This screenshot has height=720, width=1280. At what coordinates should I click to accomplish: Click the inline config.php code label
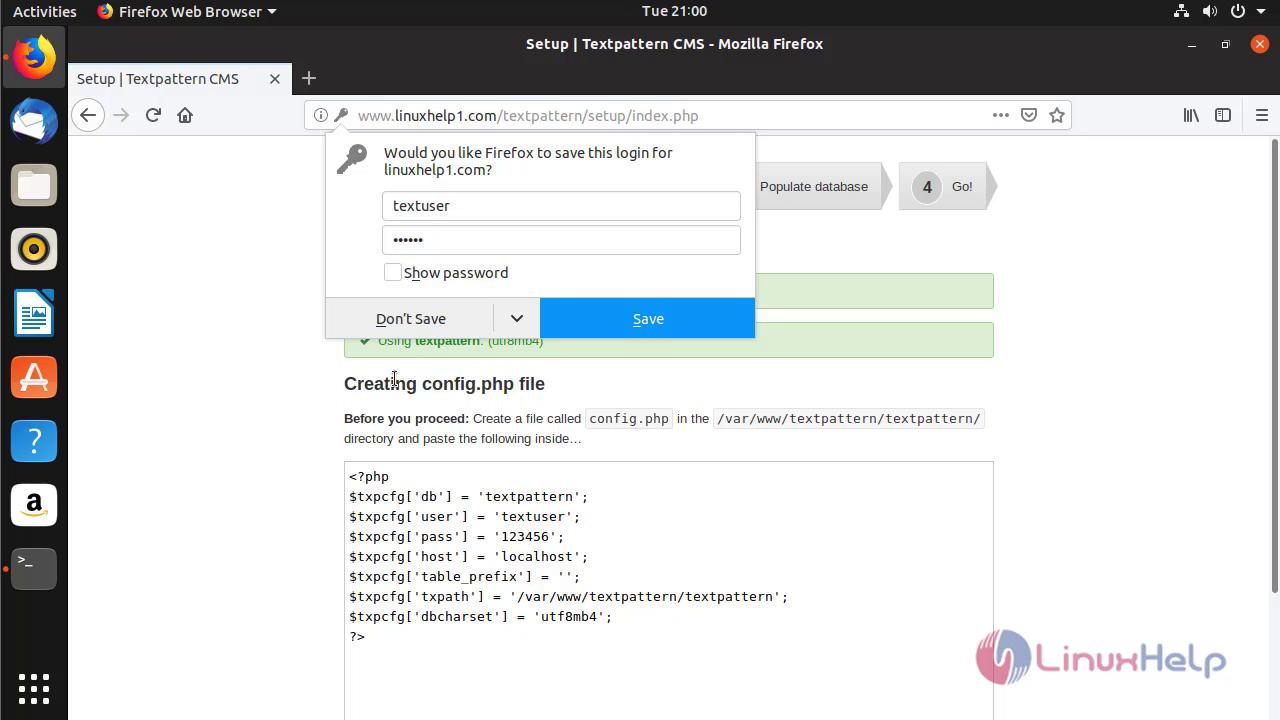629,419
